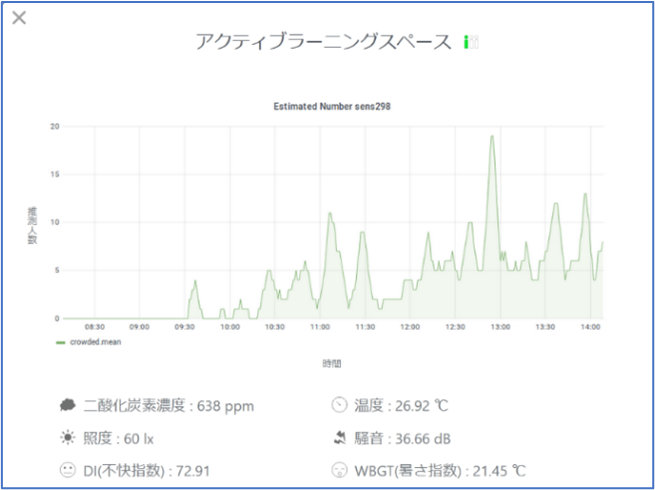Click the DI(不快指数) : 72.91 reading

[147, 471]
